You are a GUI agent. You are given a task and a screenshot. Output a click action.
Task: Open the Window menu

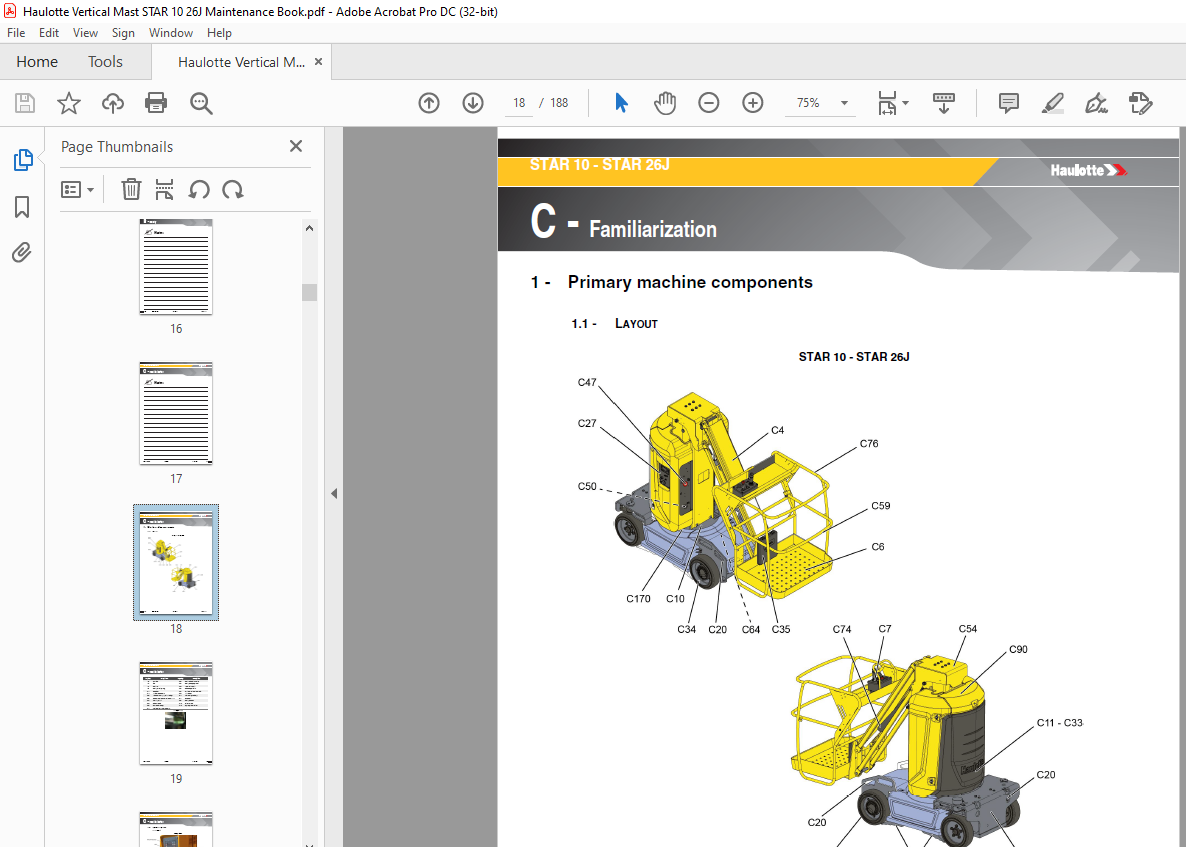[171, 33]
